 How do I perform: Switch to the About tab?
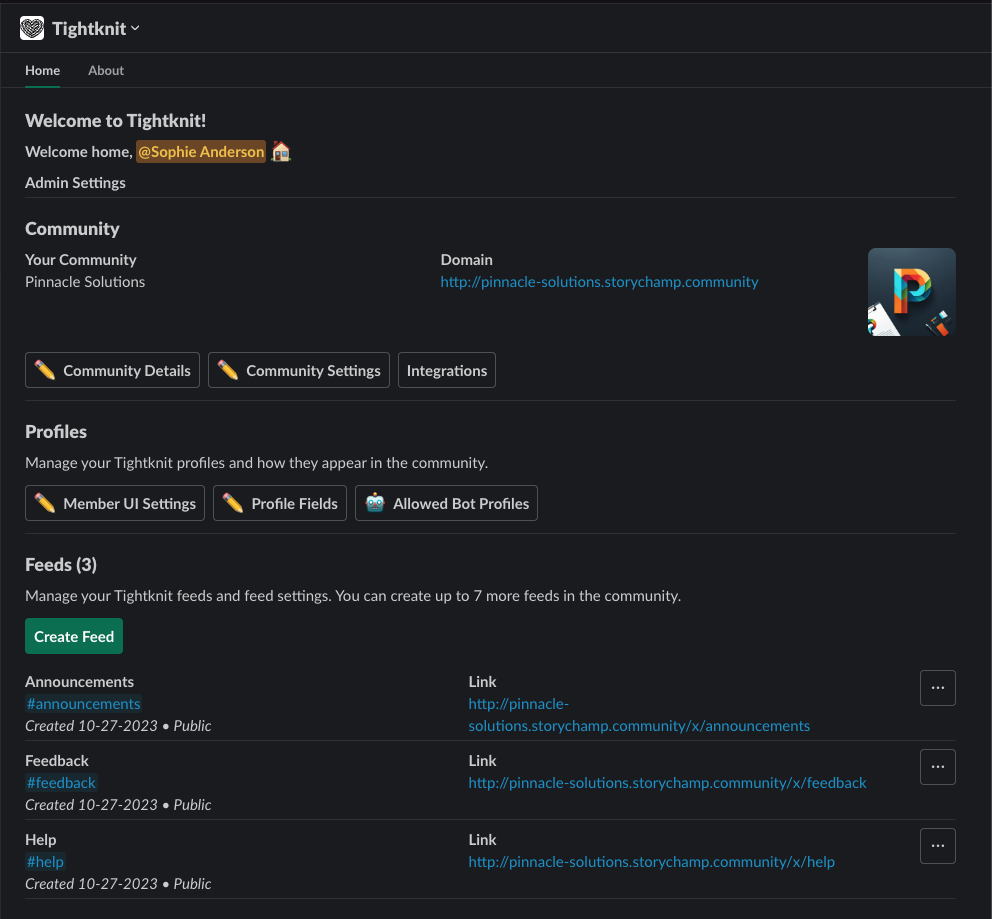(105, 70)
